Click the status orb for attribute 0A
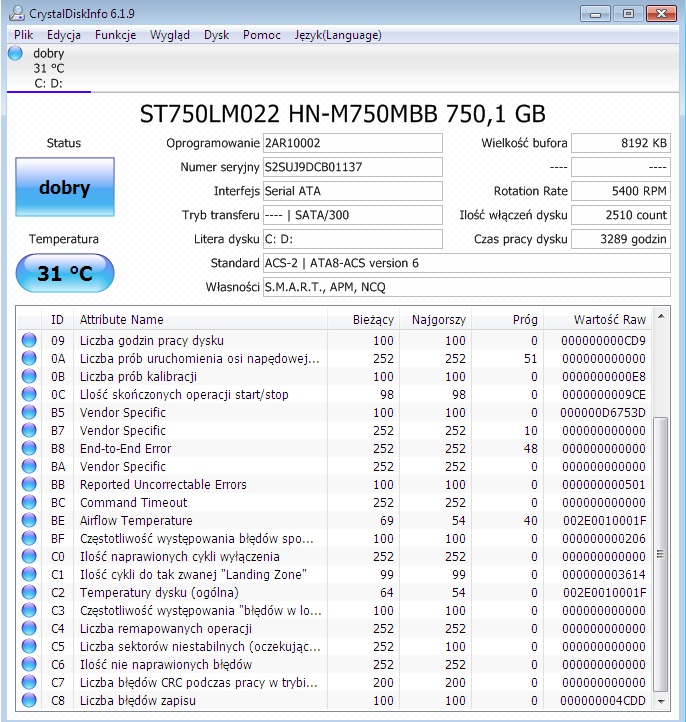This screenshot has height=722, width=686. tap(29, 358)
